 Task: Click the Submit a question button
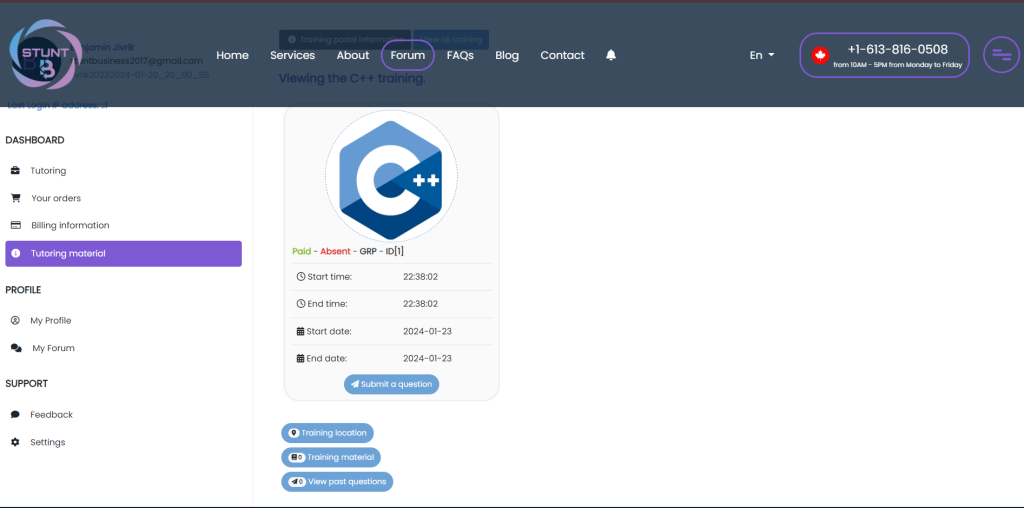pos(391,384)
